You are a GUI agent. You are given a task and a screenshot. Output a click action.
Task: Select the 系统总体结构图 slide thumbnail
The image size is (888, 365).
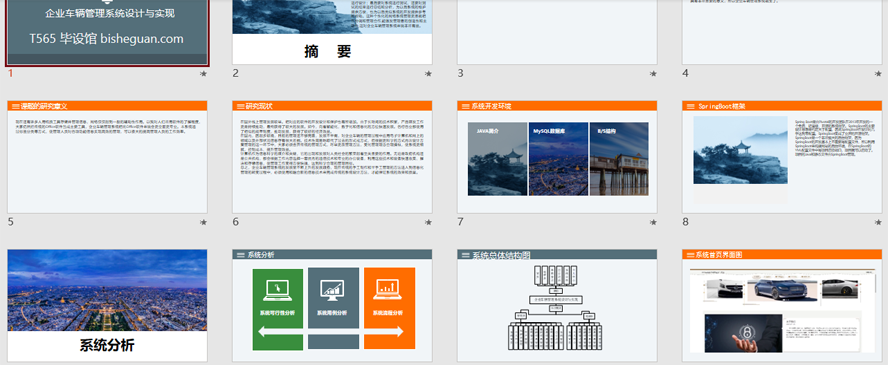coord(557,306)
